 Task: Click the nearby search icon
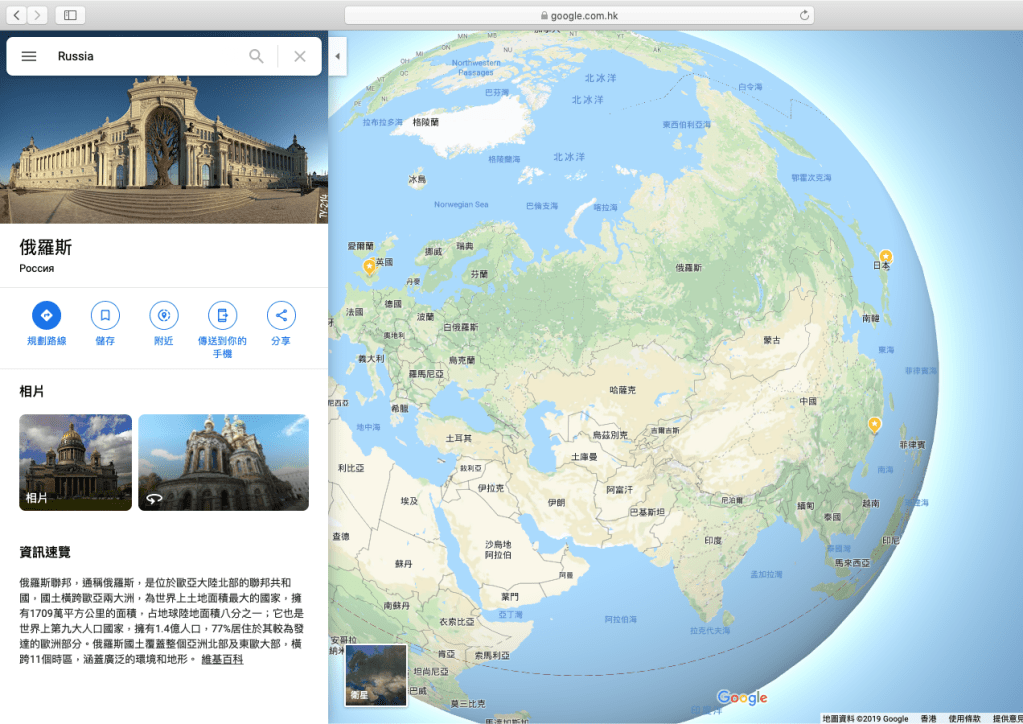coord(164,315)
